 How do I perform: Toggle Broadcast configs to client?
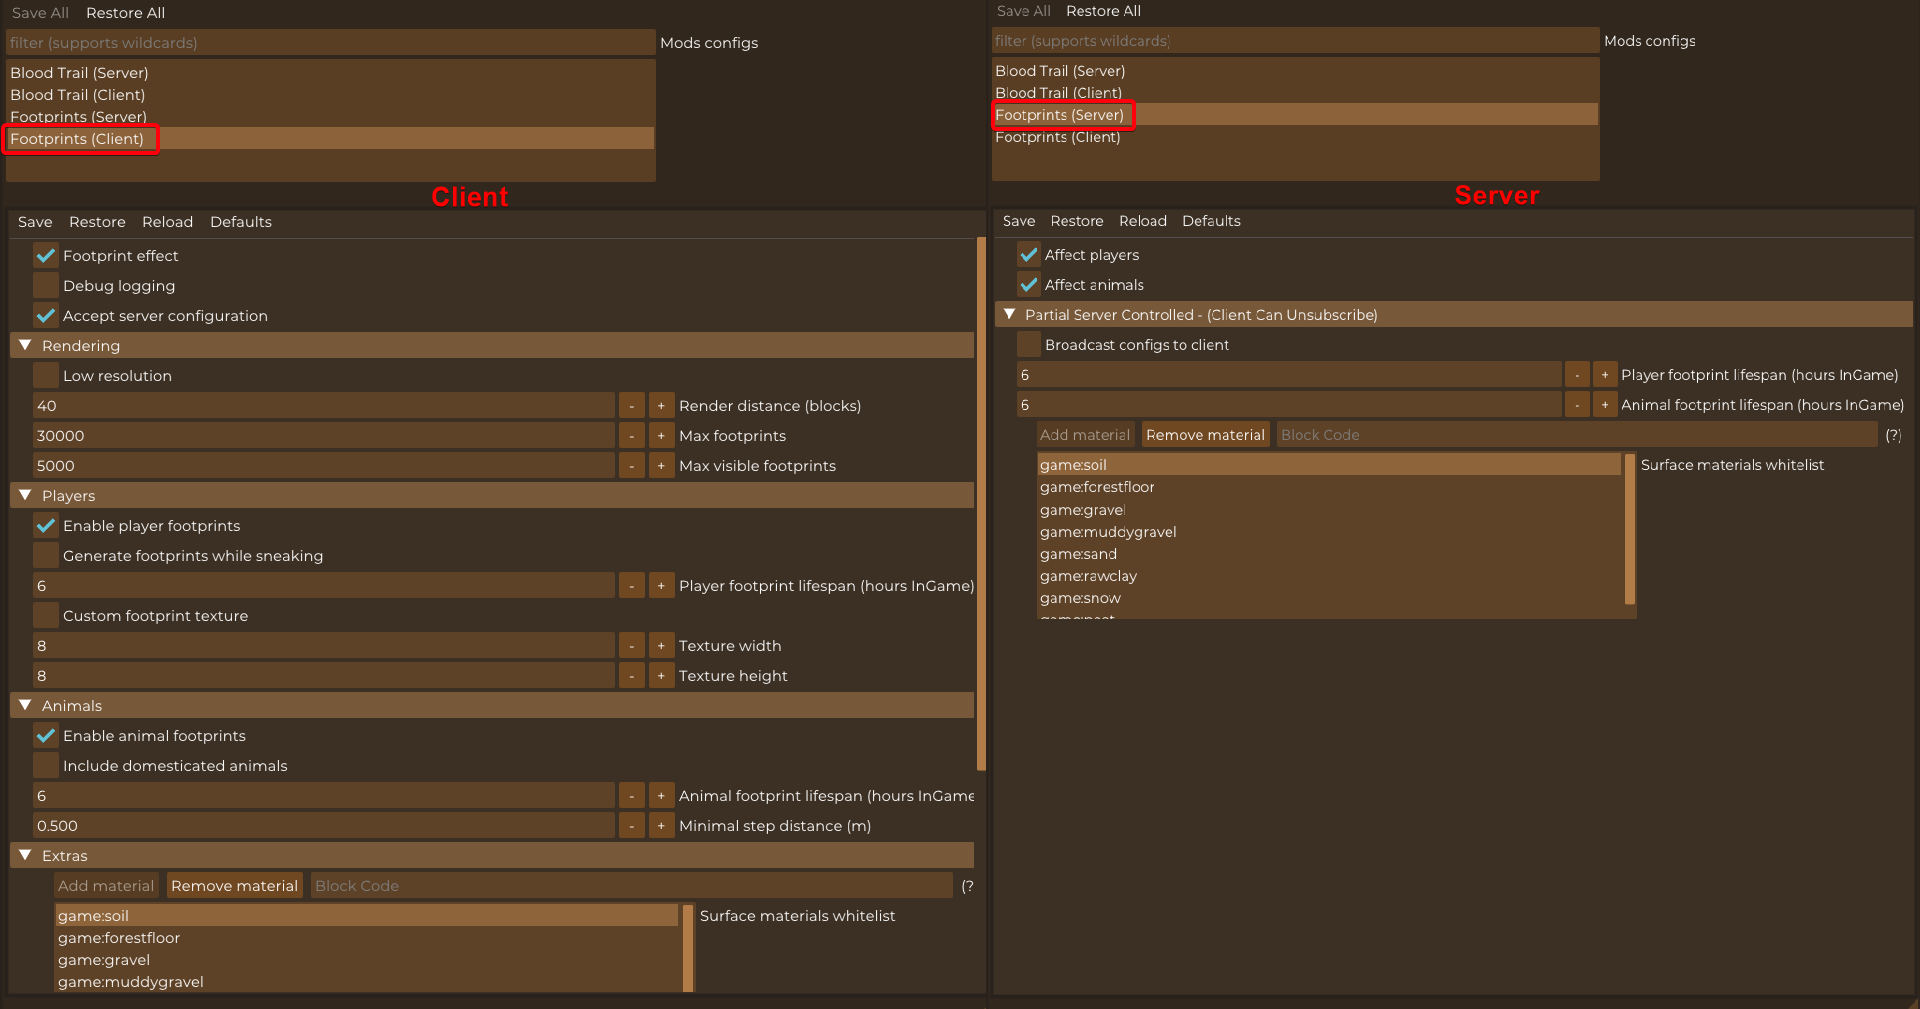pos(1028,345)
